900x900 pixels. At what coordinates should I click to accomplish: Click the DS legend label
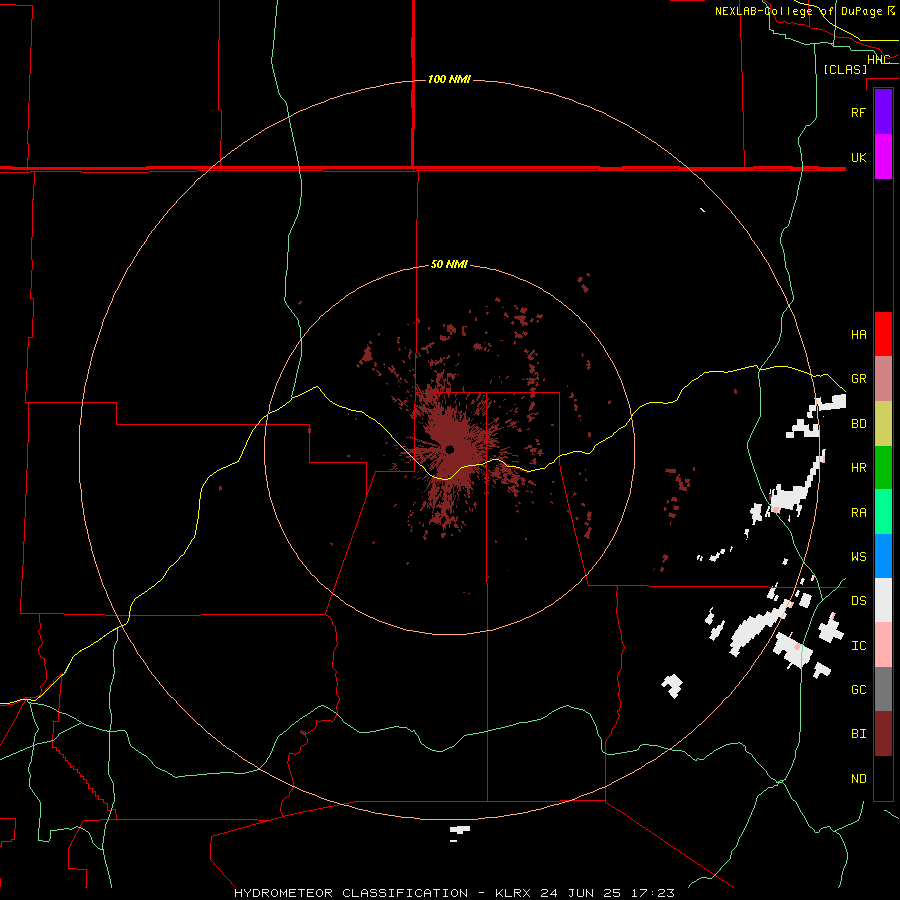point(858,601)
